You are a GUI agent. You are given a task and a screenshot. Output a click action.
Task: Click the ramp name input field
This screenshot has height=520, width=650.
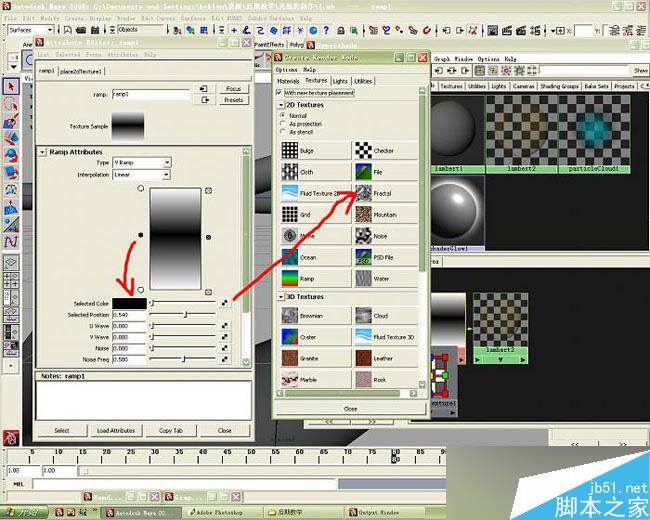151,95
